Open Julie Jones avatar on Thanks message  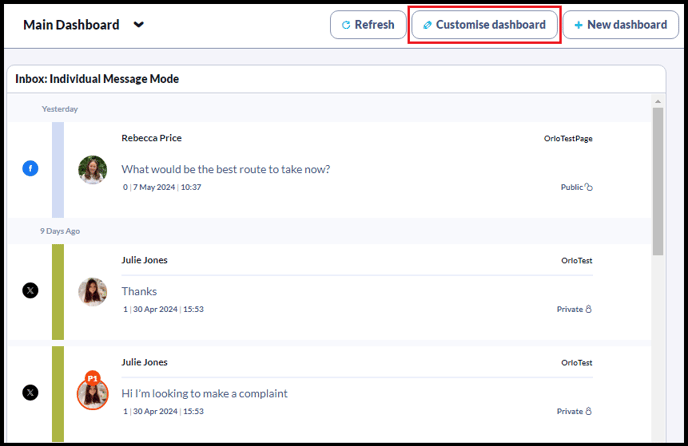pos(93,291)
